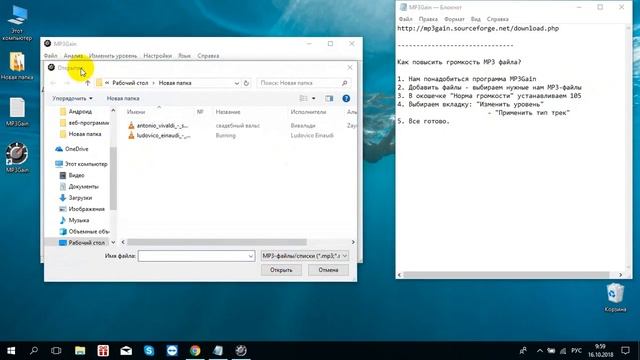Open MP3 file type filter dropdown

tap(305, 256)
